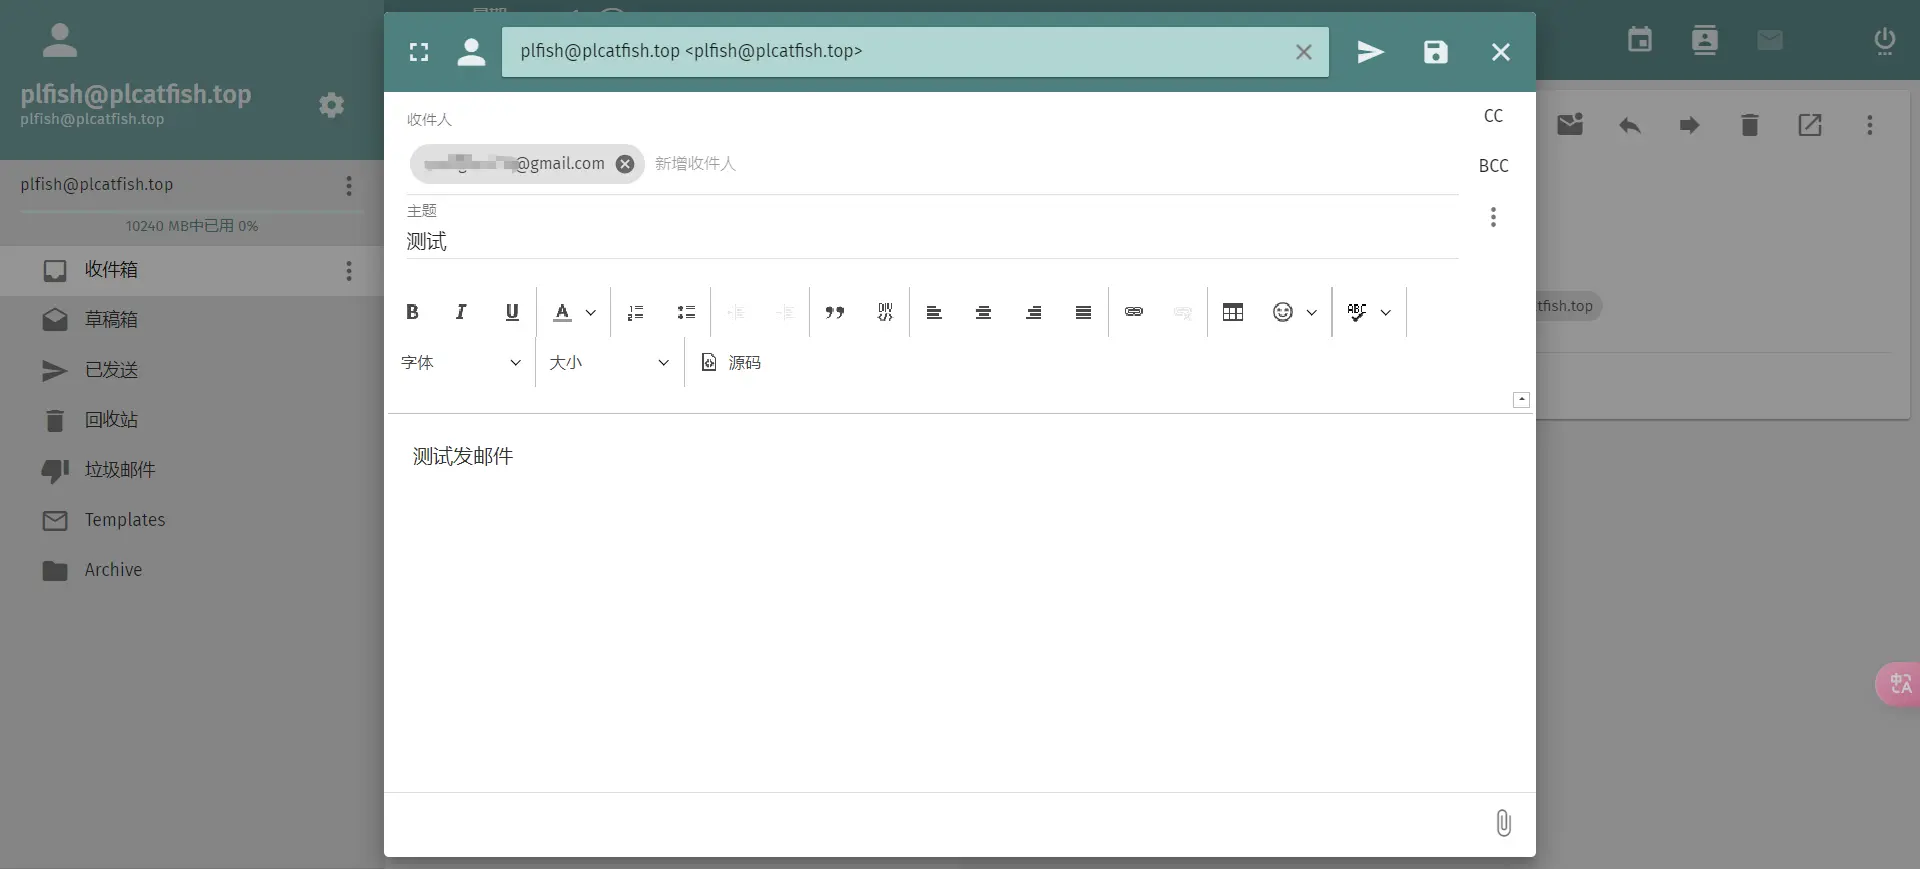Reply to the message in background
Viewport: 1920px width, 869px height.
pyautogui.click(x=1630, y=125)
